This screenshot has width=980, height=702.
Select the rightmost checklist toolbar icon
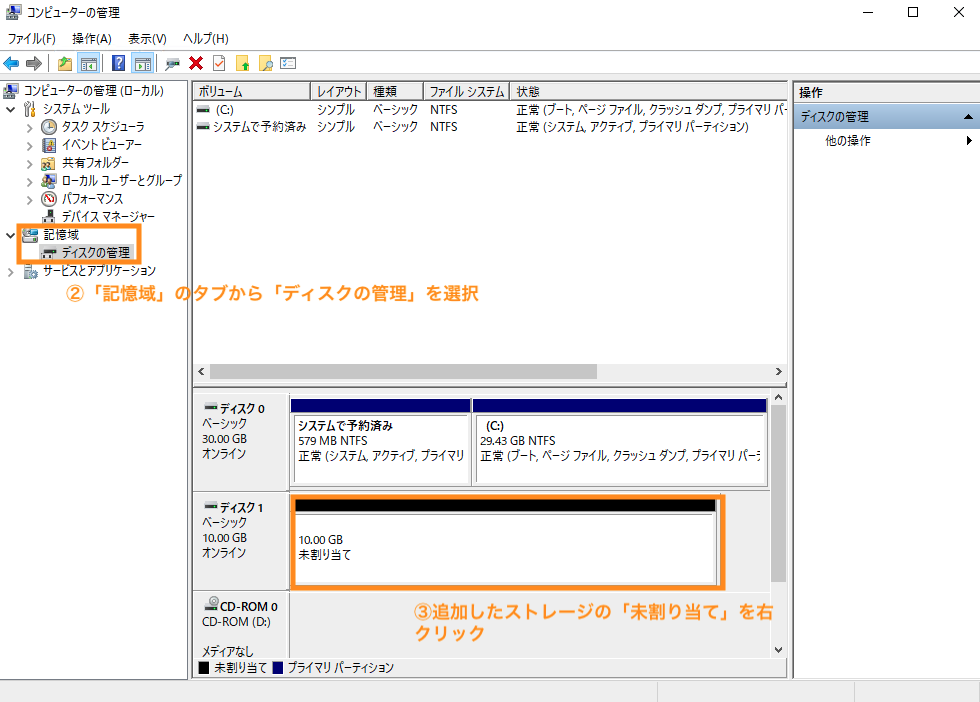[x=287, y=62]
